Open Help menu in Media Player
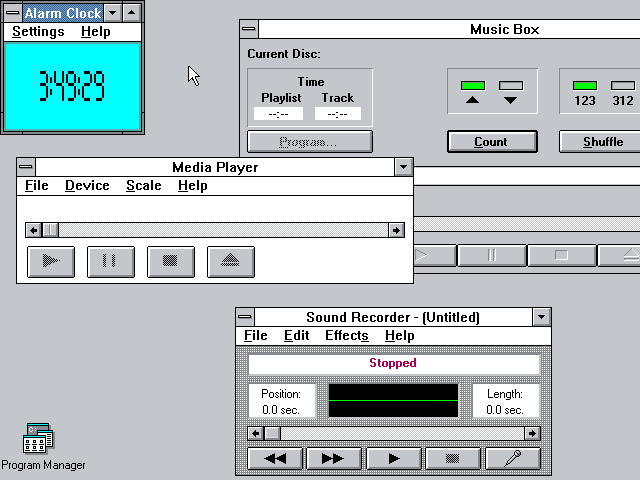Viewport: 640px width, 480px height. tap(193, 186)
